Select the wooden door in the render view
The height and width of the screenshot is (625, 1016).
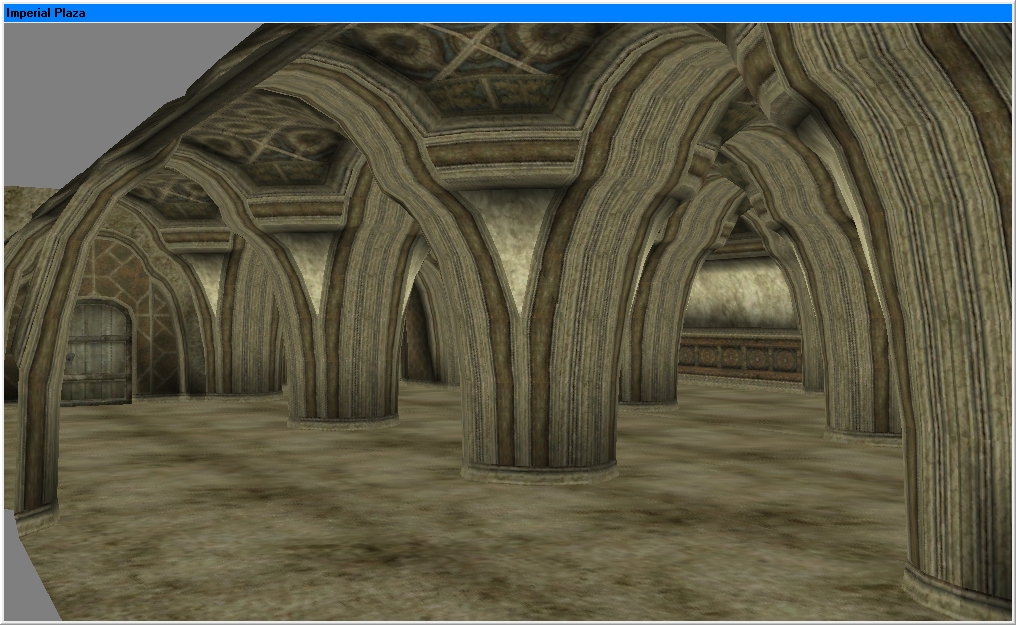pyautogui.click(x=99, y=351)
